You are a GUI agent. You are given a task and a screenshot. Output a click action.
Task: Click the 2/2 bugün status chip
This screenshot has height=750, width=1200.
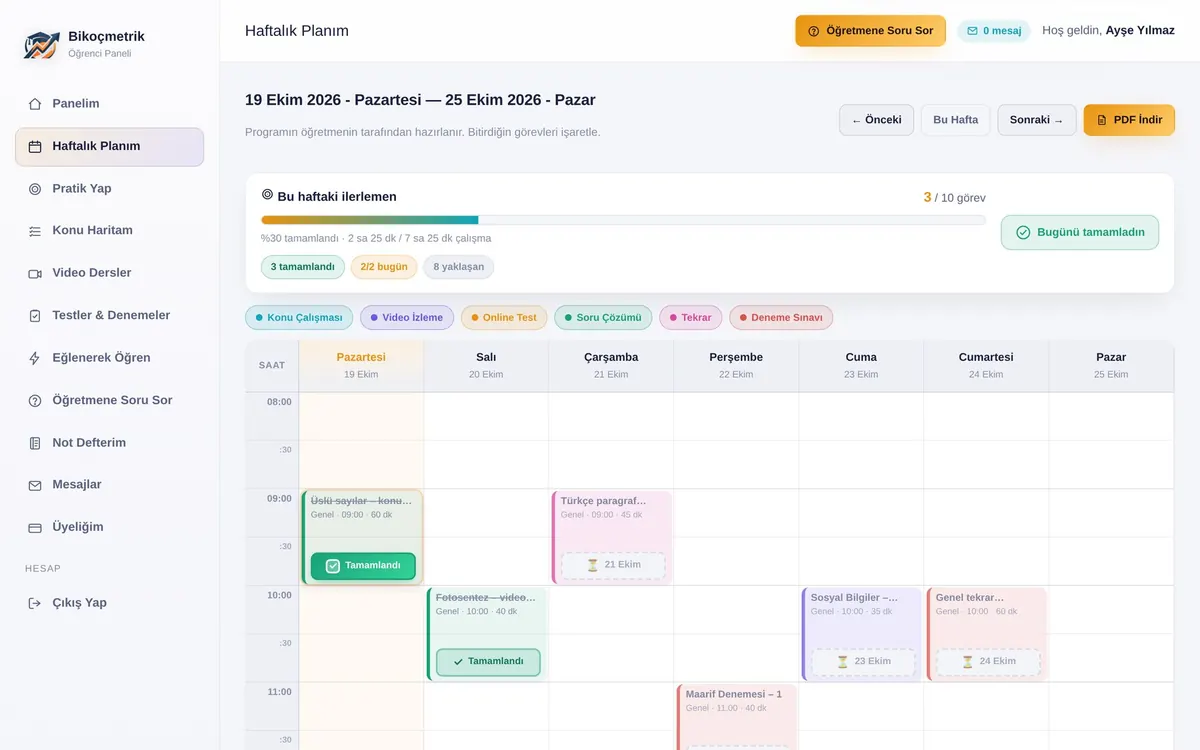pyautogui.click(x=384, y=267)
